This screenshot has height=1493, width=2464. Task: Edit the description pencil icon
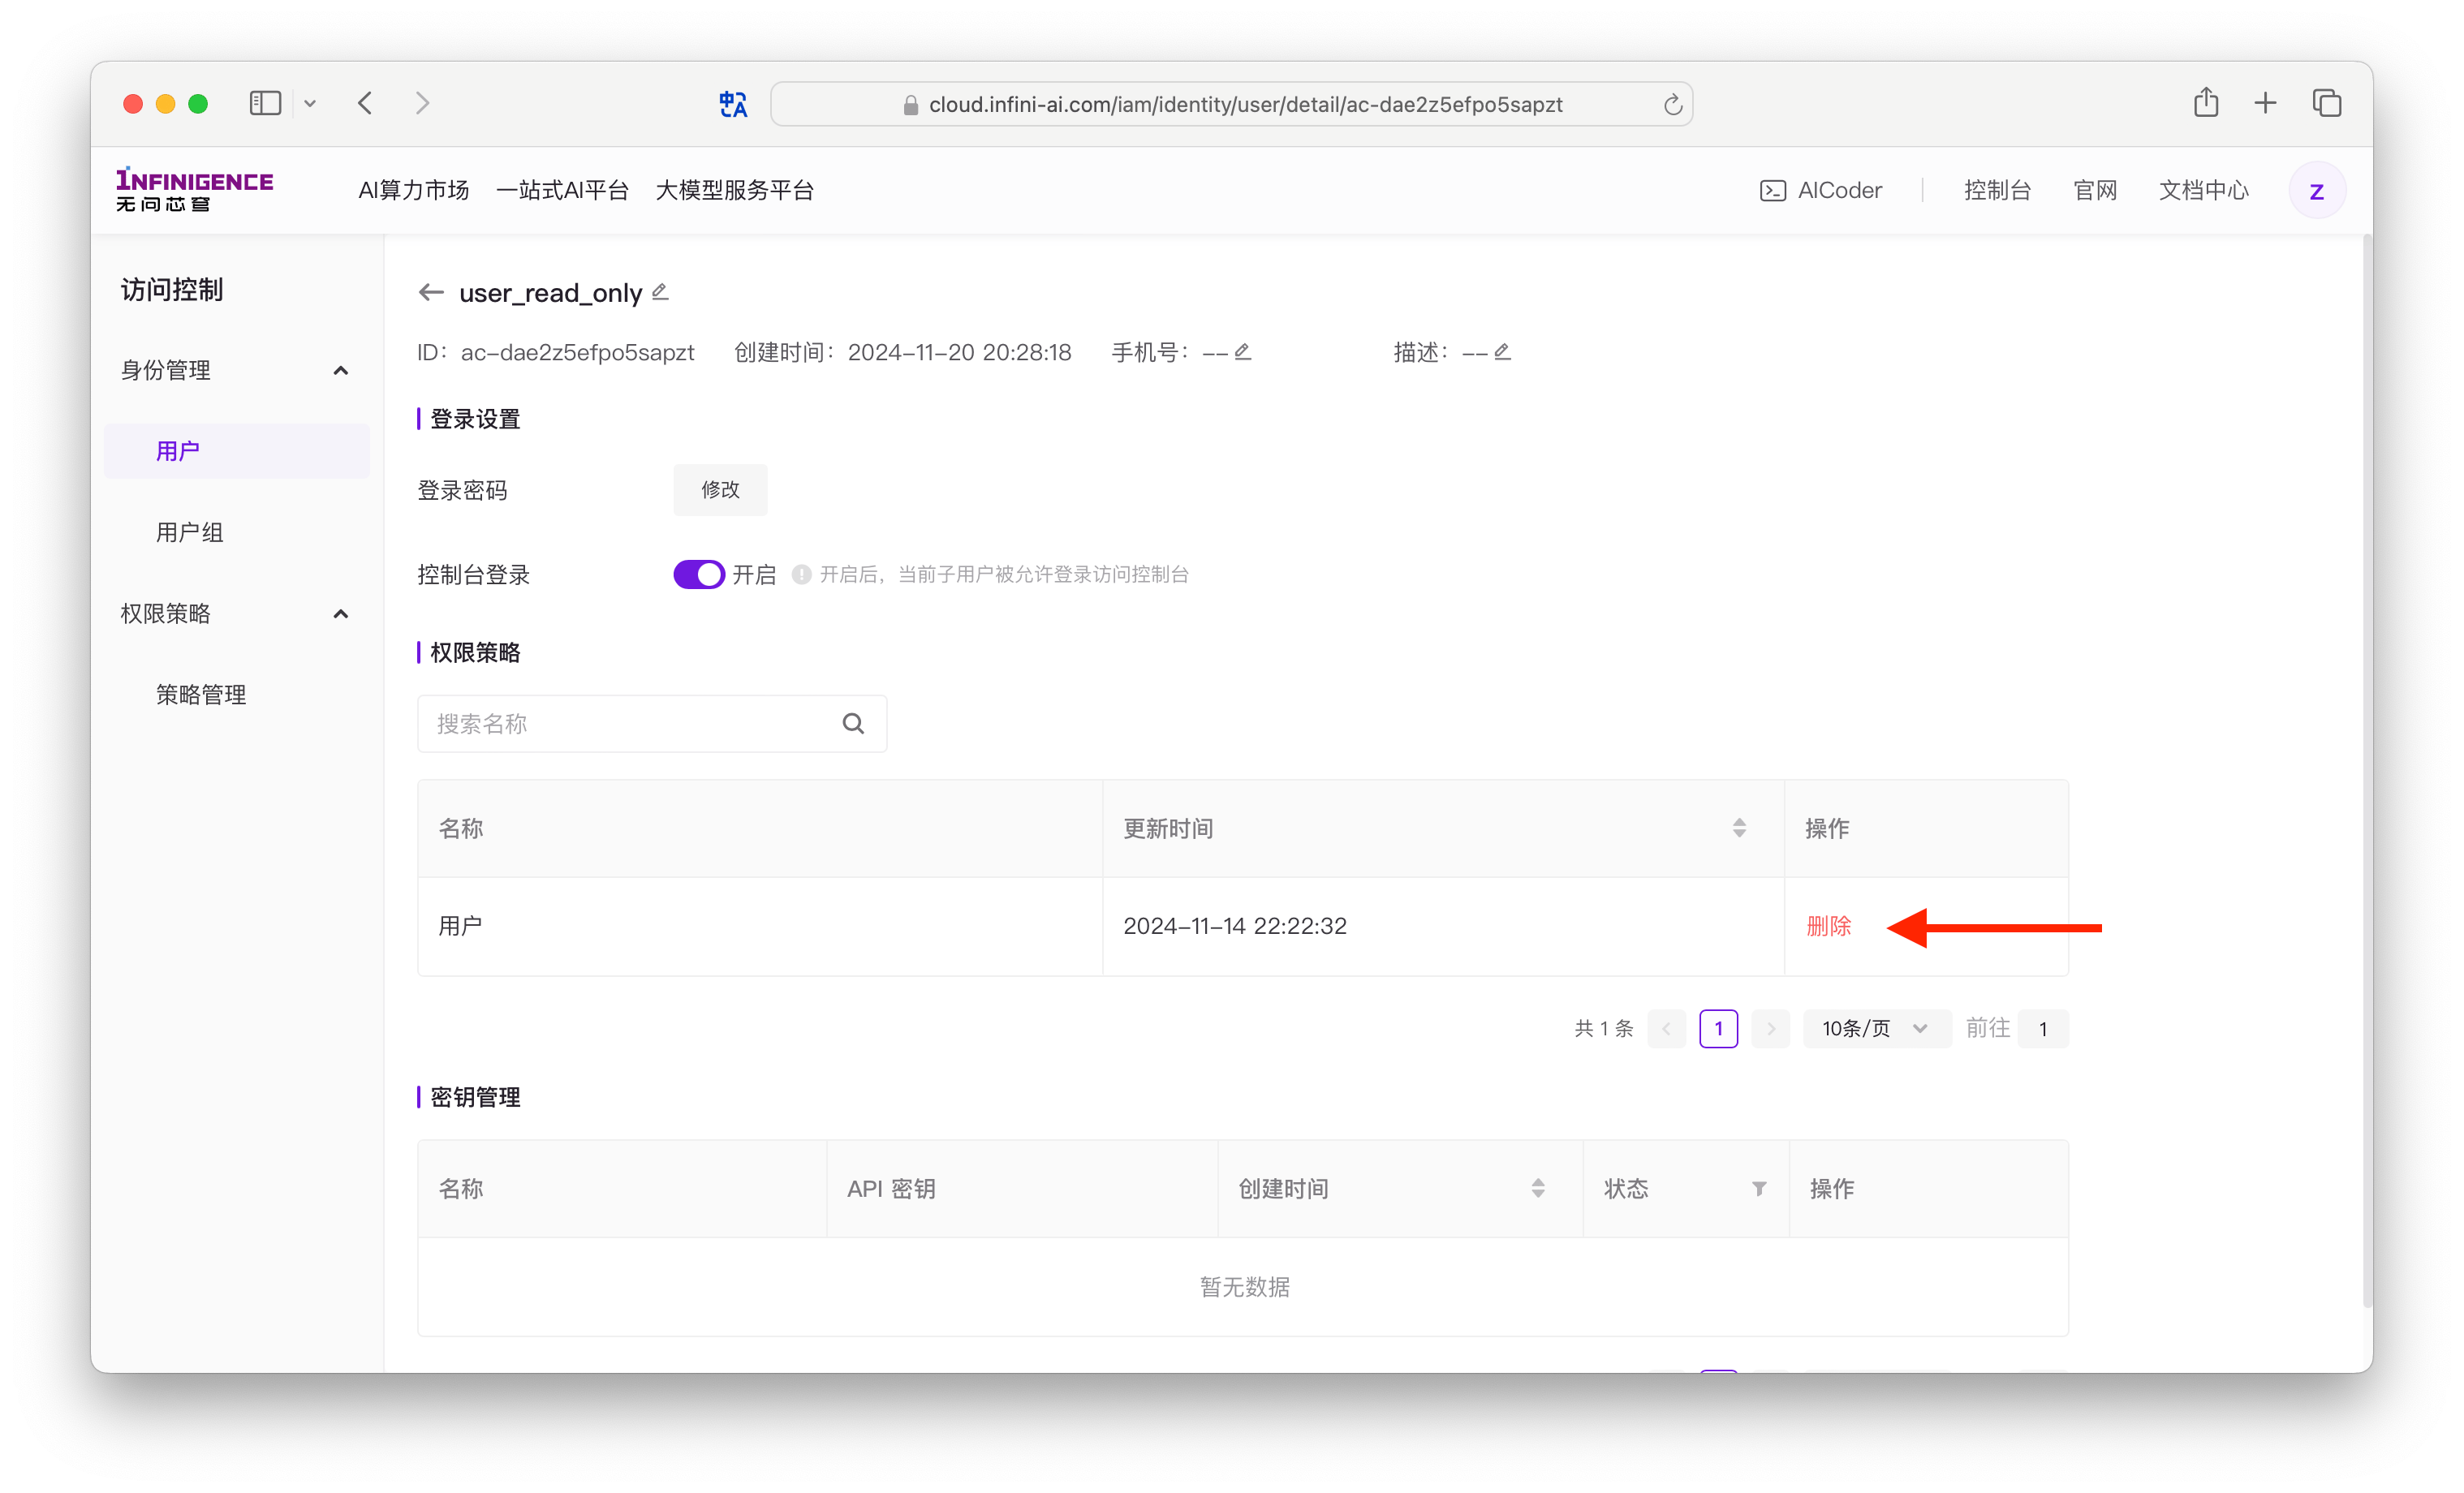pyautogui.click(x=1502, y=351)
